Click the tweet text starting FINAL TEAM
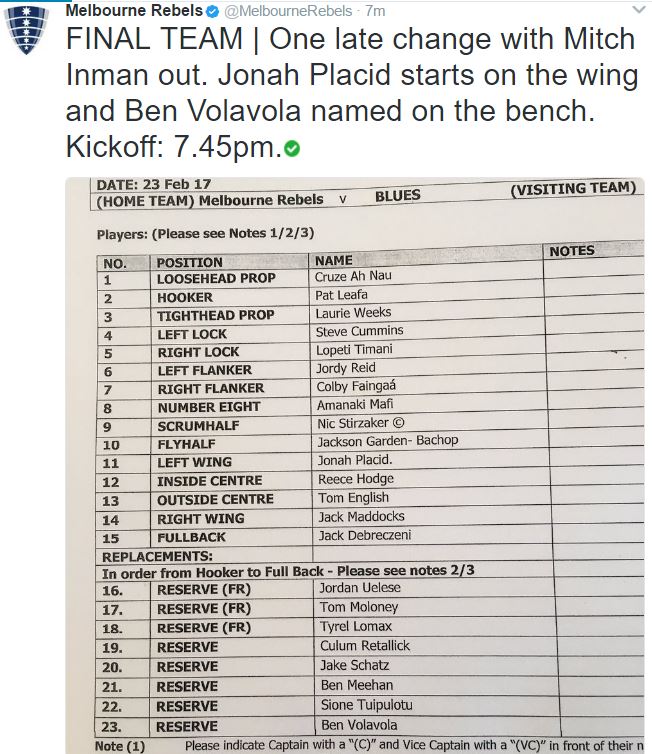652x754 pixels. tap(352, 92)
